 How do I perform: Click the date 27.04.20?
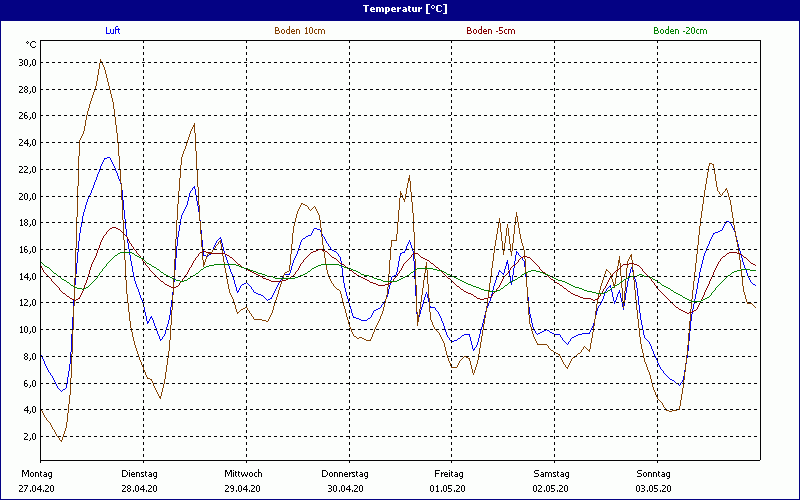coord(37,489)
